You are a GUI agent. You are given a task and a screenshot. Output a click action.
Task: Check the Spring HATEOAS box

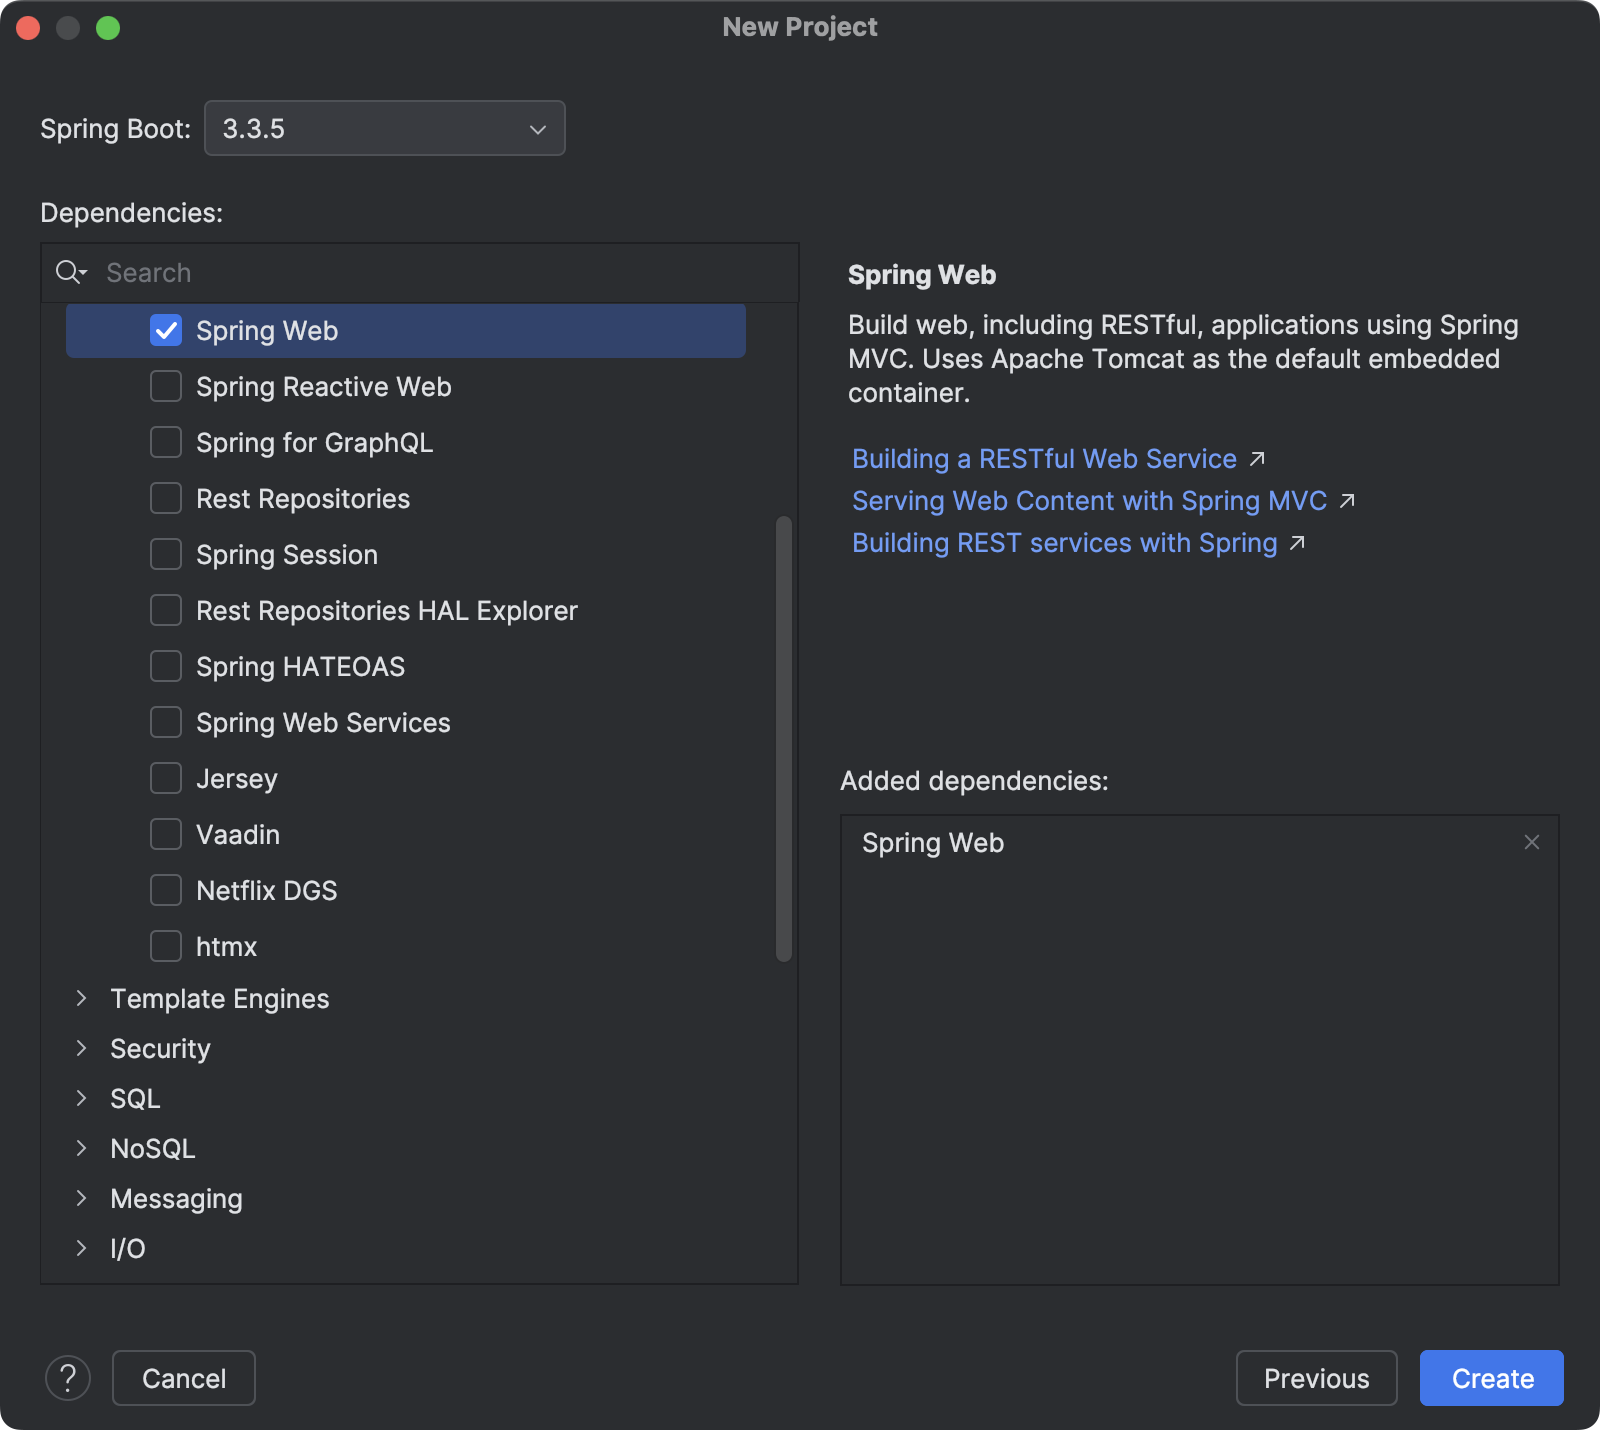tap(166, 666)
